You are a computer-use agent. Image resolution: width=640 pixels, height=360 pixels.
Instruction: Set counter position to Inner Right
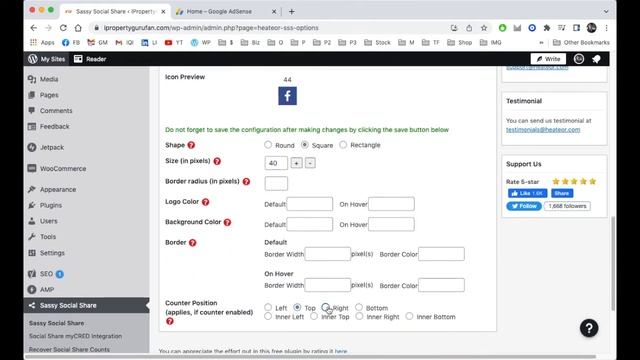359,316
